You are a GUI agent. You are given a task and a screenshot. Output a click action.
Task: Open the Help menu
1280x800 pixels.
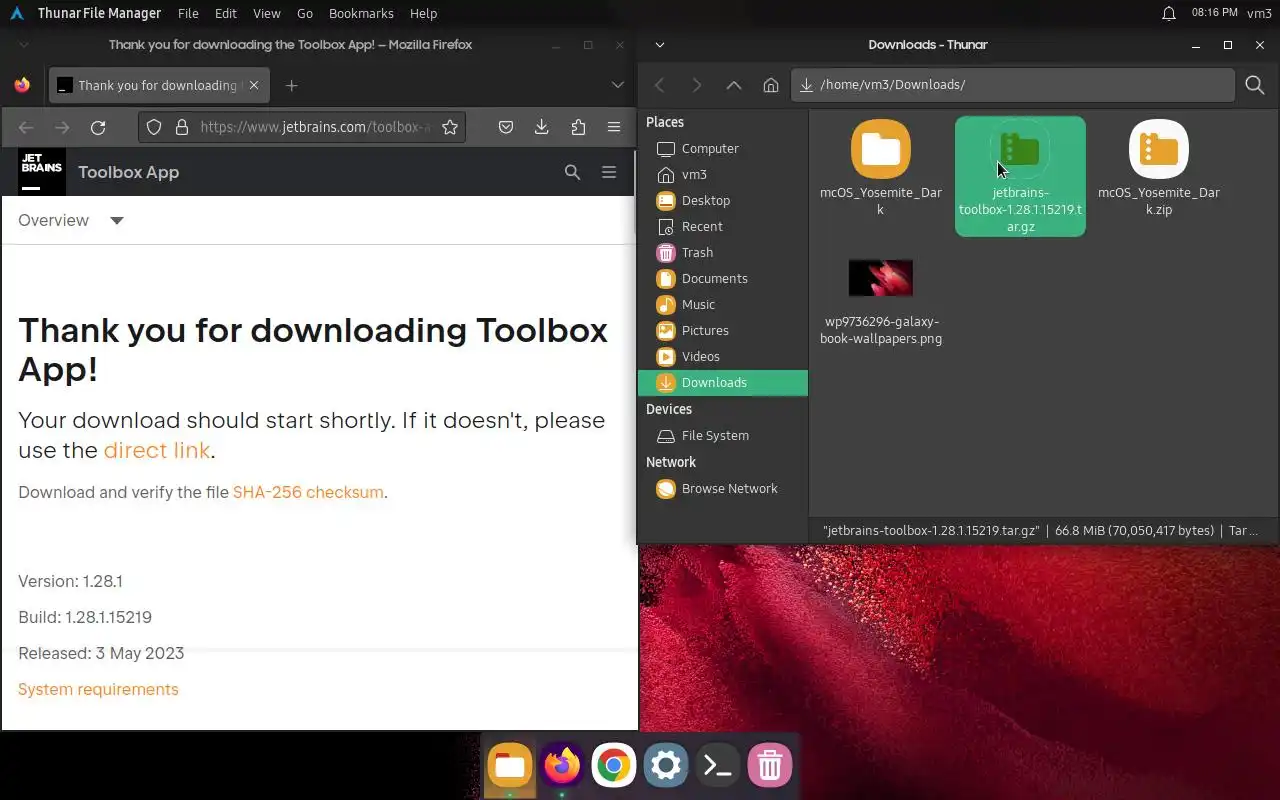point(423,13)
